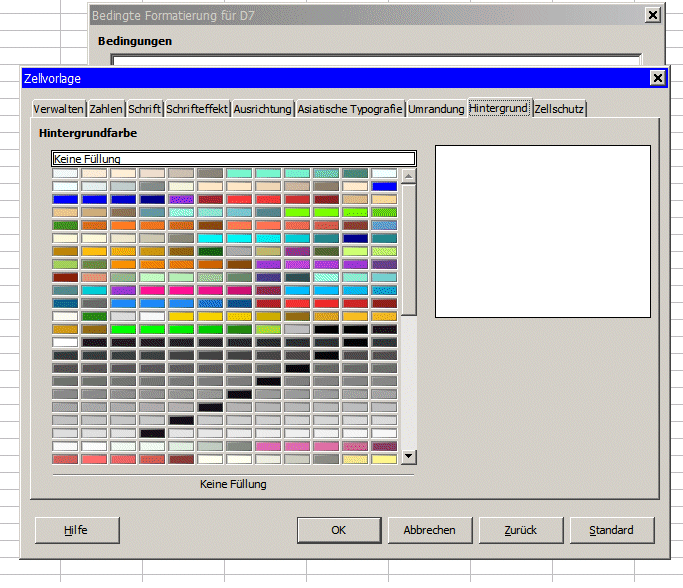The width and height of the screenshot is (683, 588).
Task: Pick the blue swatch in palette's second row
Action: tap(384, 186)
